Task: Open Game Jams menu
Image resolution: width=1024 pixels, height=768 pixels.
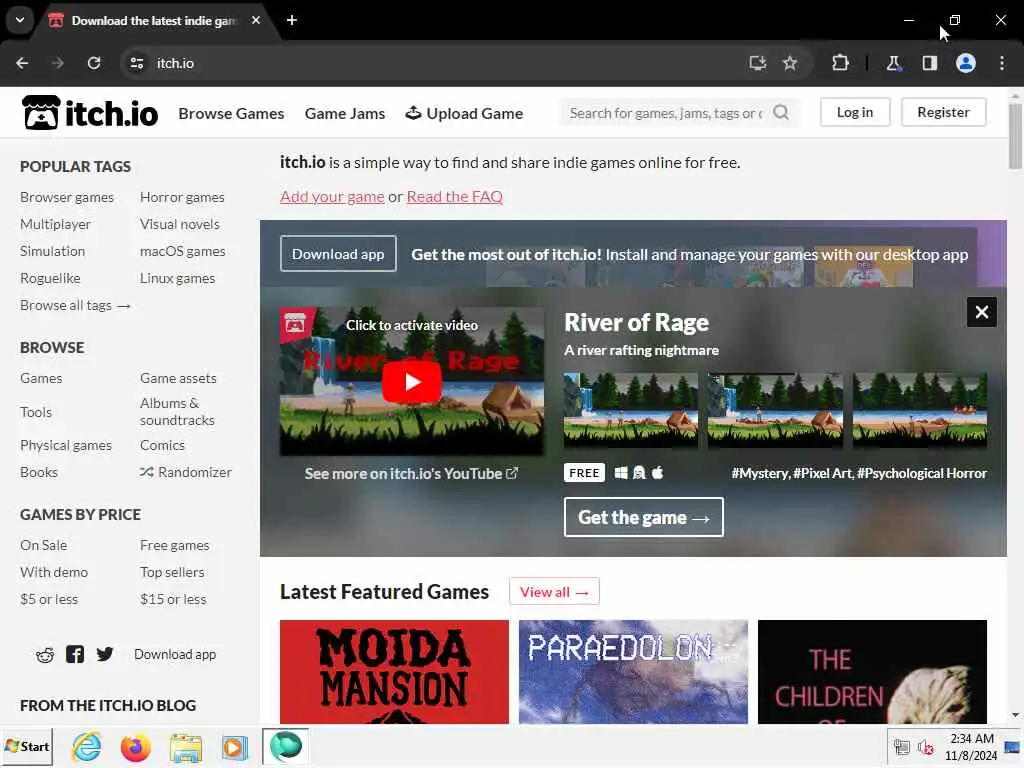Action: click(x=345, y=114)
